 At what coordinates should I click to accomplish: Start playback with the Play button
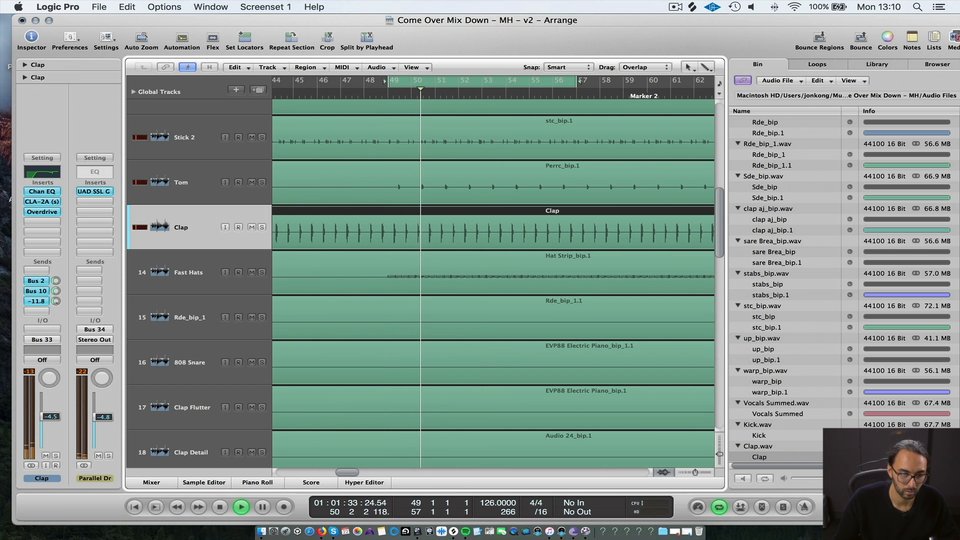[x=241, y=507]
